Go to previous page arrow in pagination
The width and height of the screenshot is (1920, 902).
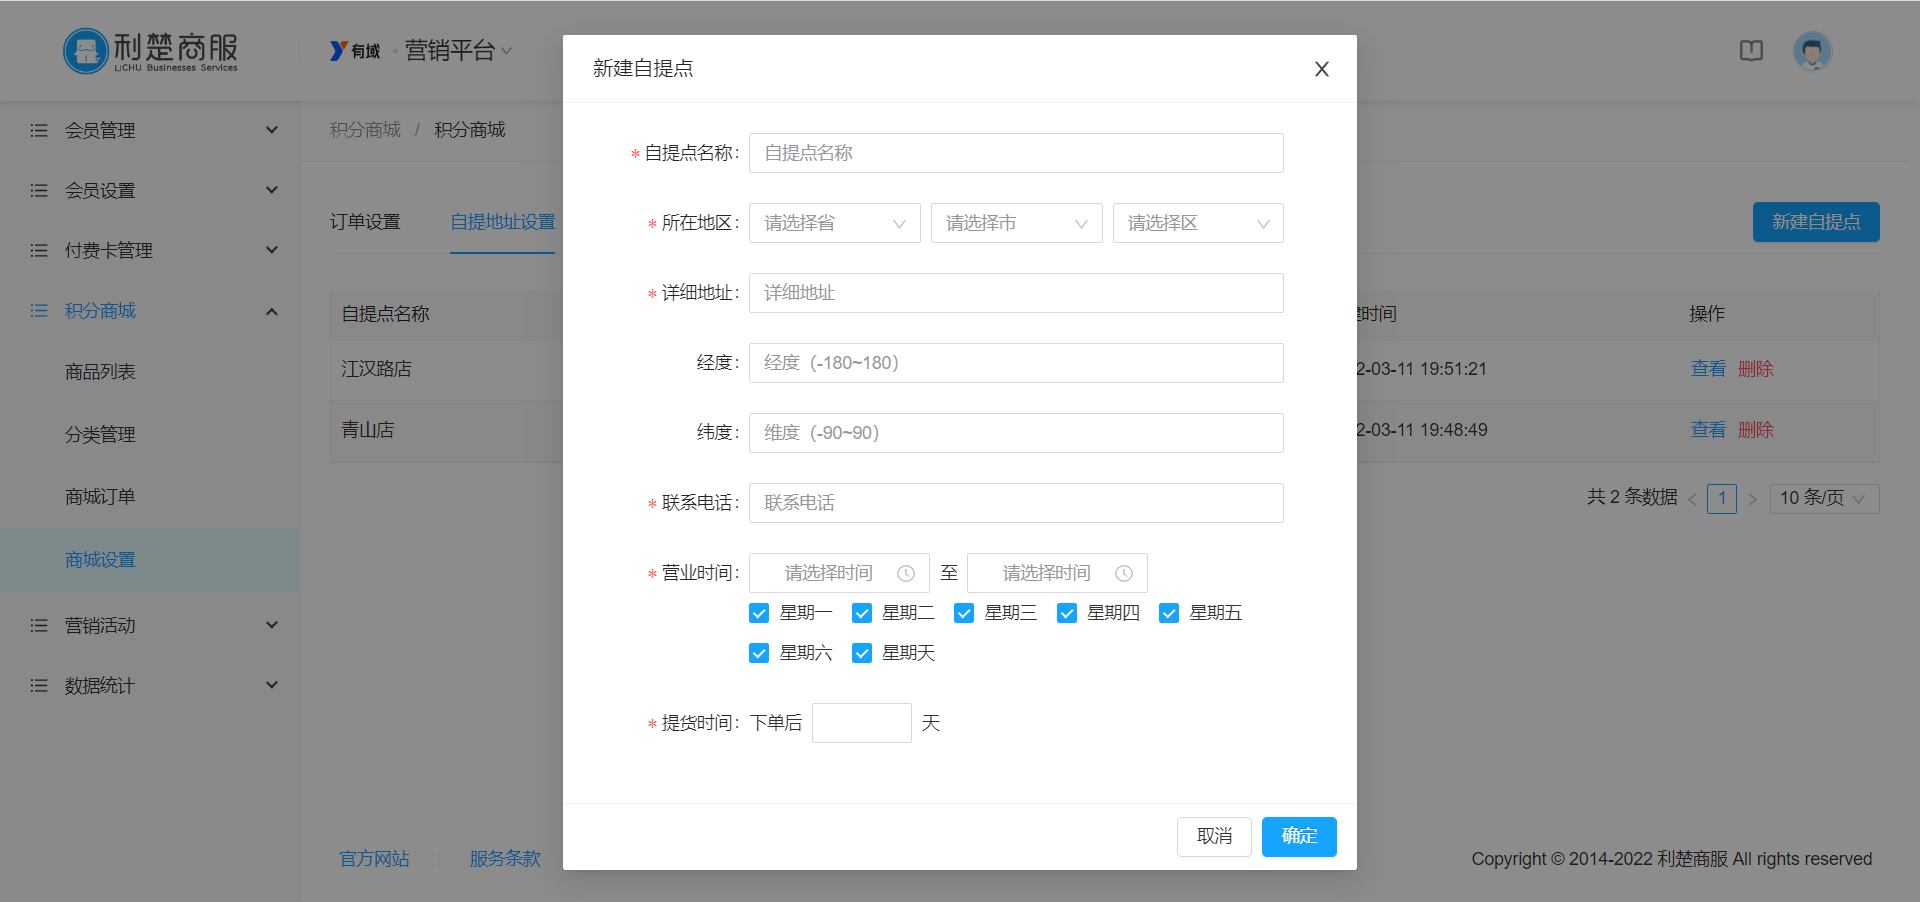(1692, 499)
